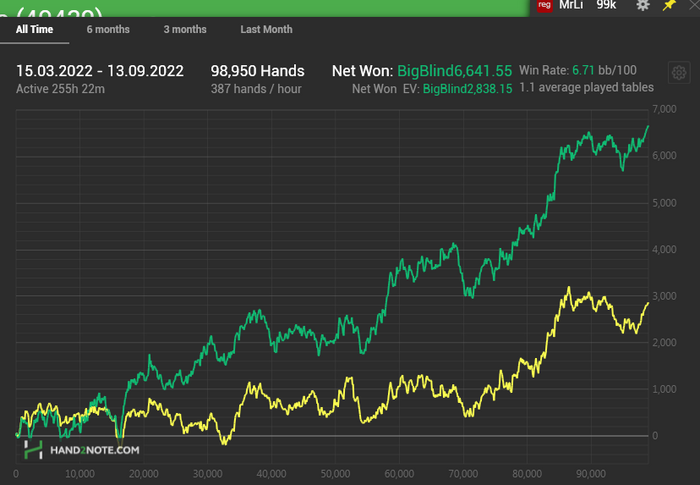Click the Active 255h 22m text
The image size is (700, 485).
(x=60, y=89)
